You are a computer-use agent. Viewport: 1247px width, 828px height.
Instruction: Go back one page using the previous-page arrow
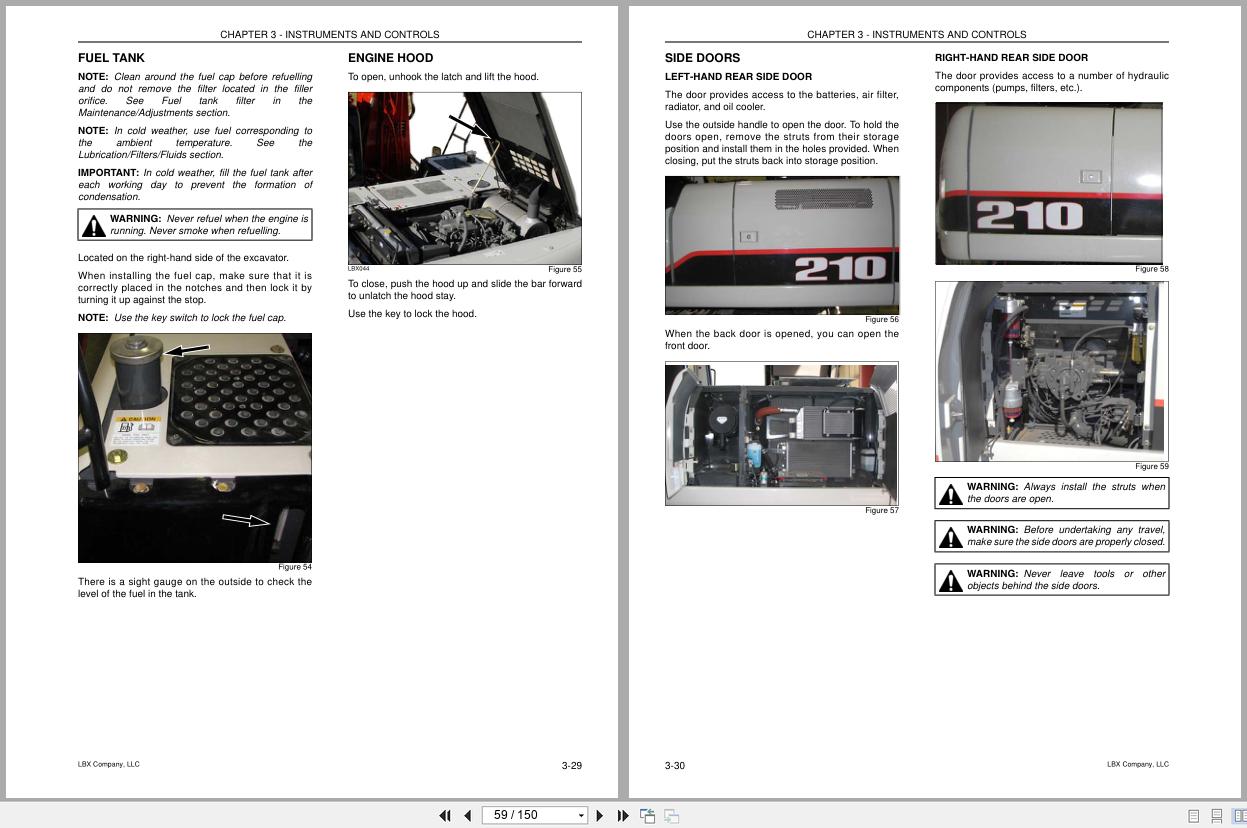coord(467,815)
